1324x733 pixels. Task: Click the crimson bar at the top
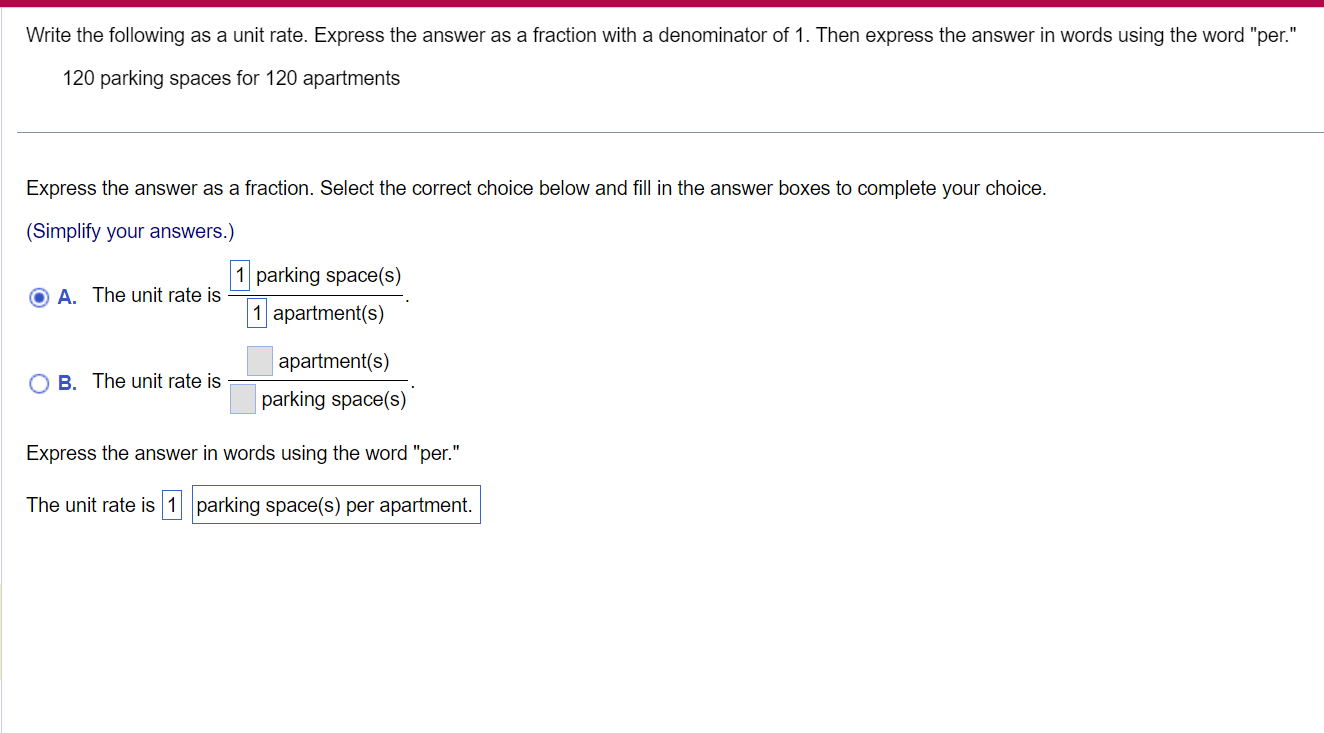(662, 4)
